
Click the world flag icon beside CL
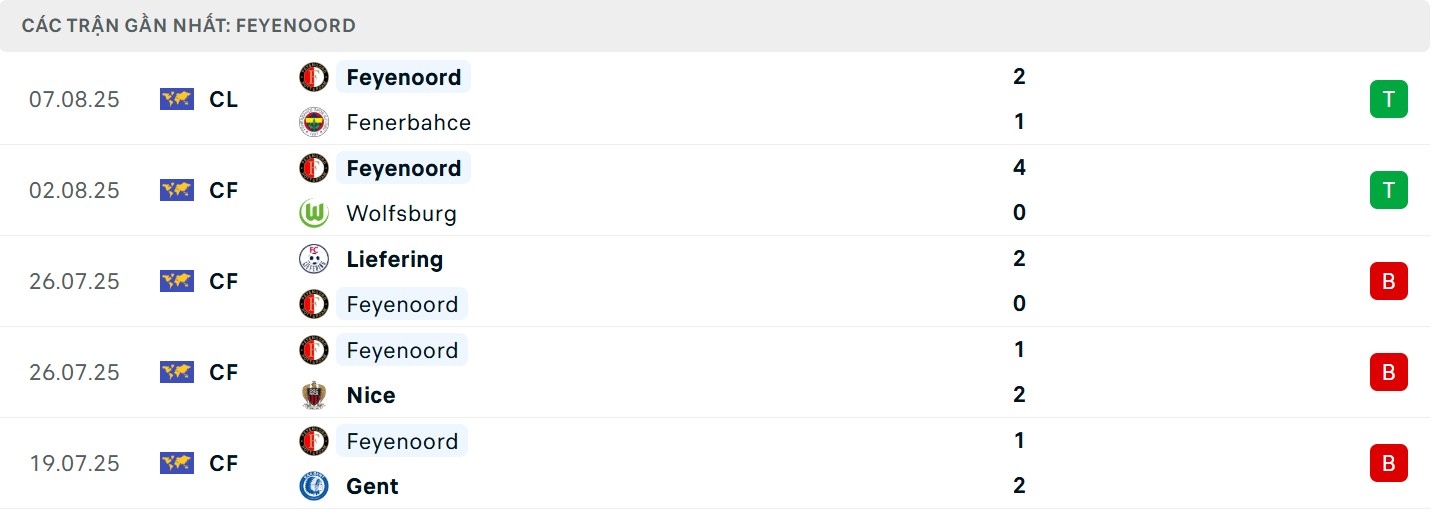click(x=177, y=99)
